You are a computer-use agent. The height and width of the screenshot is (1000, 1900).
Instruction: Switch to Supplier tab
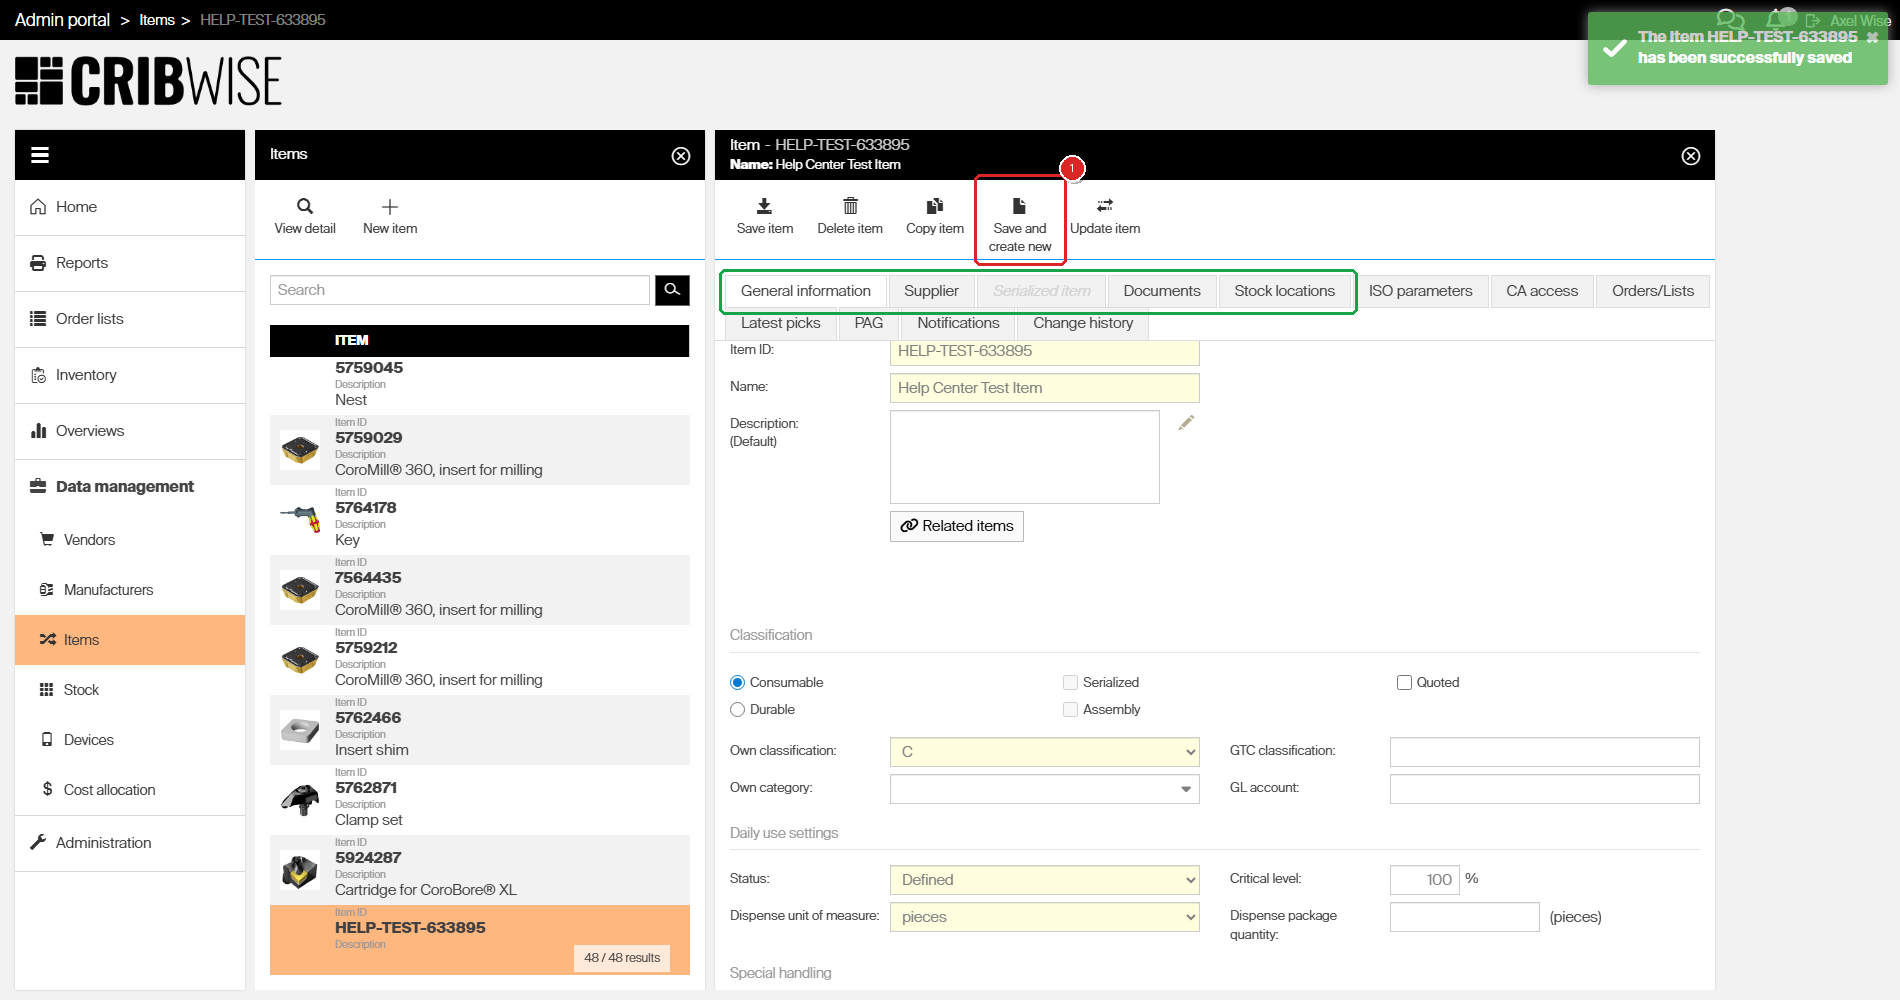coord(931,291)
